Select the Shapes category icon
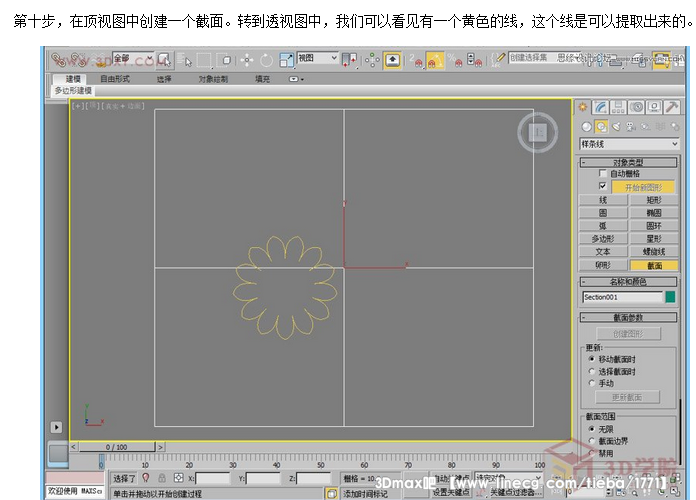This screenshot has width=696, height=500. (601, 127)
